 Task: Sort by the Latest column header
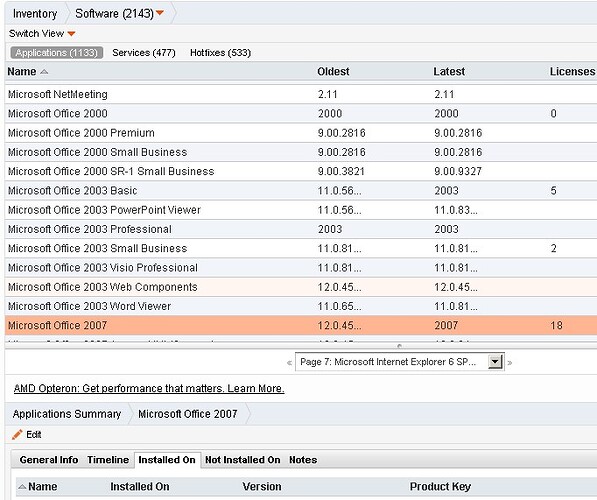pyautogui.click(x=449, y=72)
